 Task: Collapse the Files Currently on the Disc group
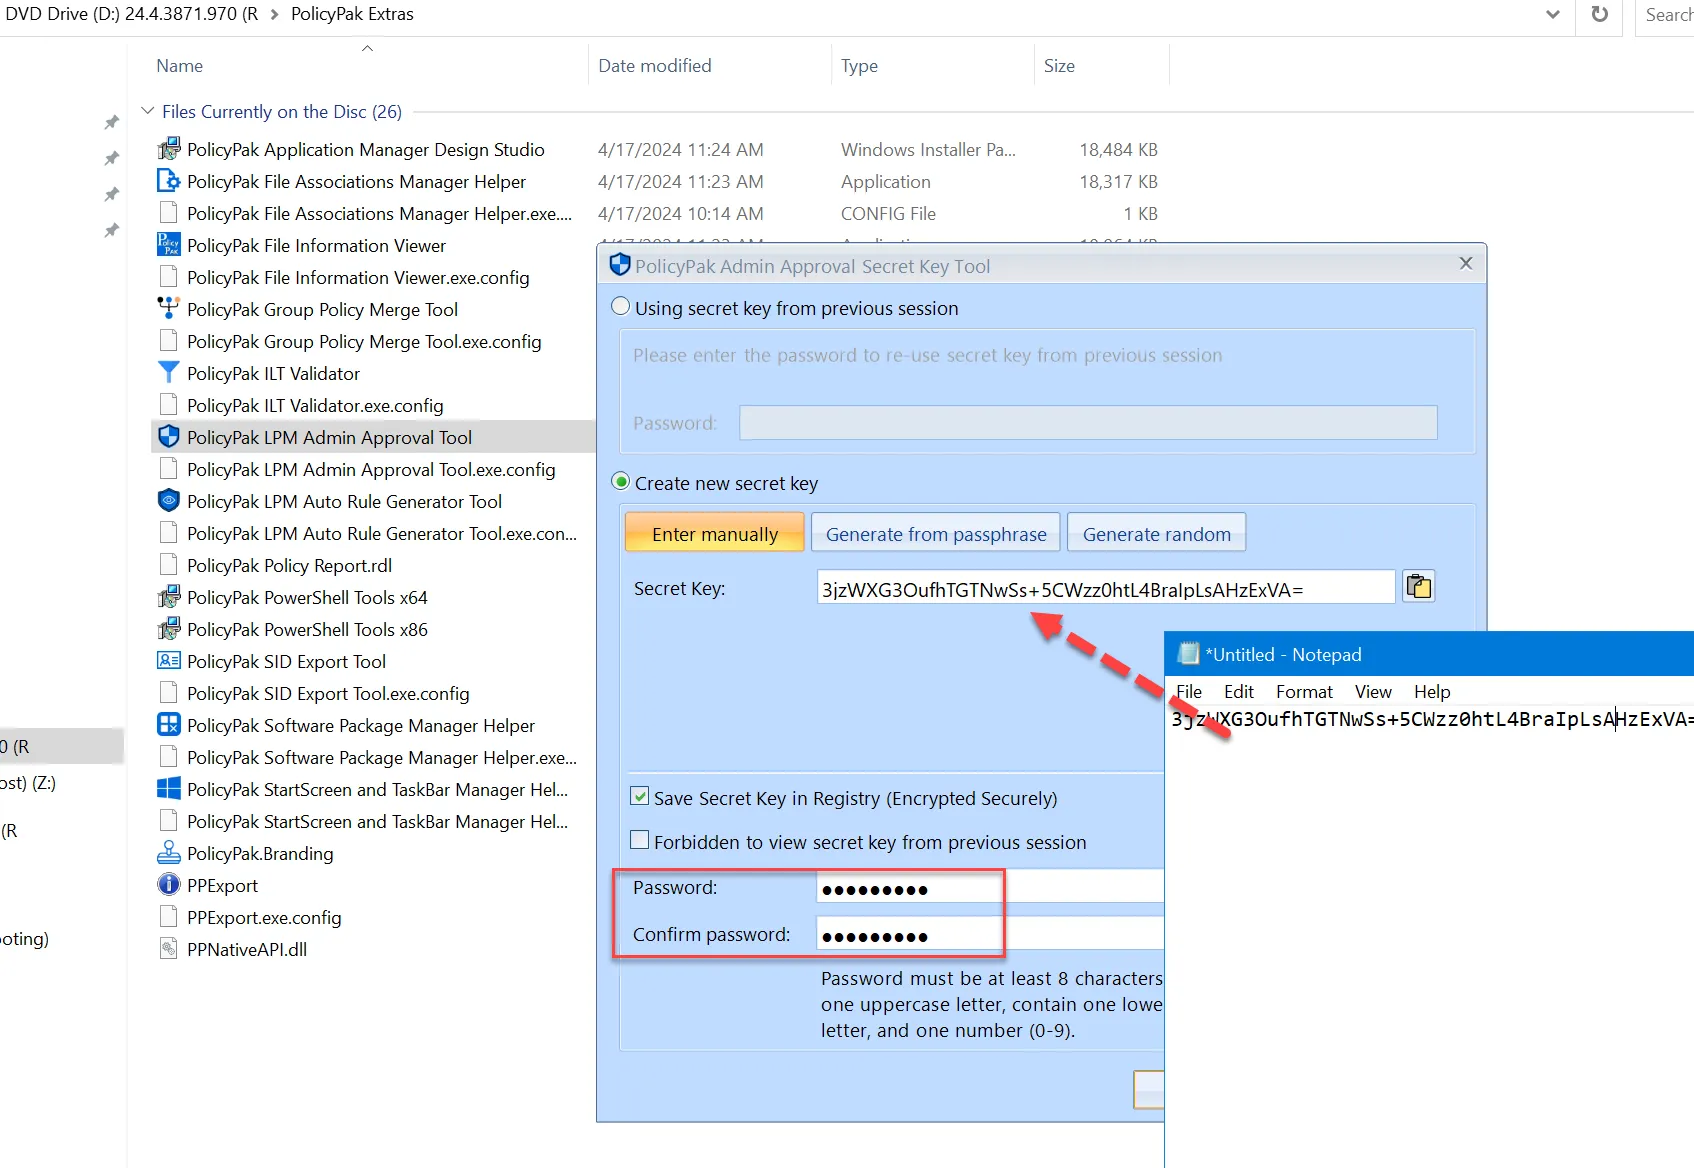147,111
